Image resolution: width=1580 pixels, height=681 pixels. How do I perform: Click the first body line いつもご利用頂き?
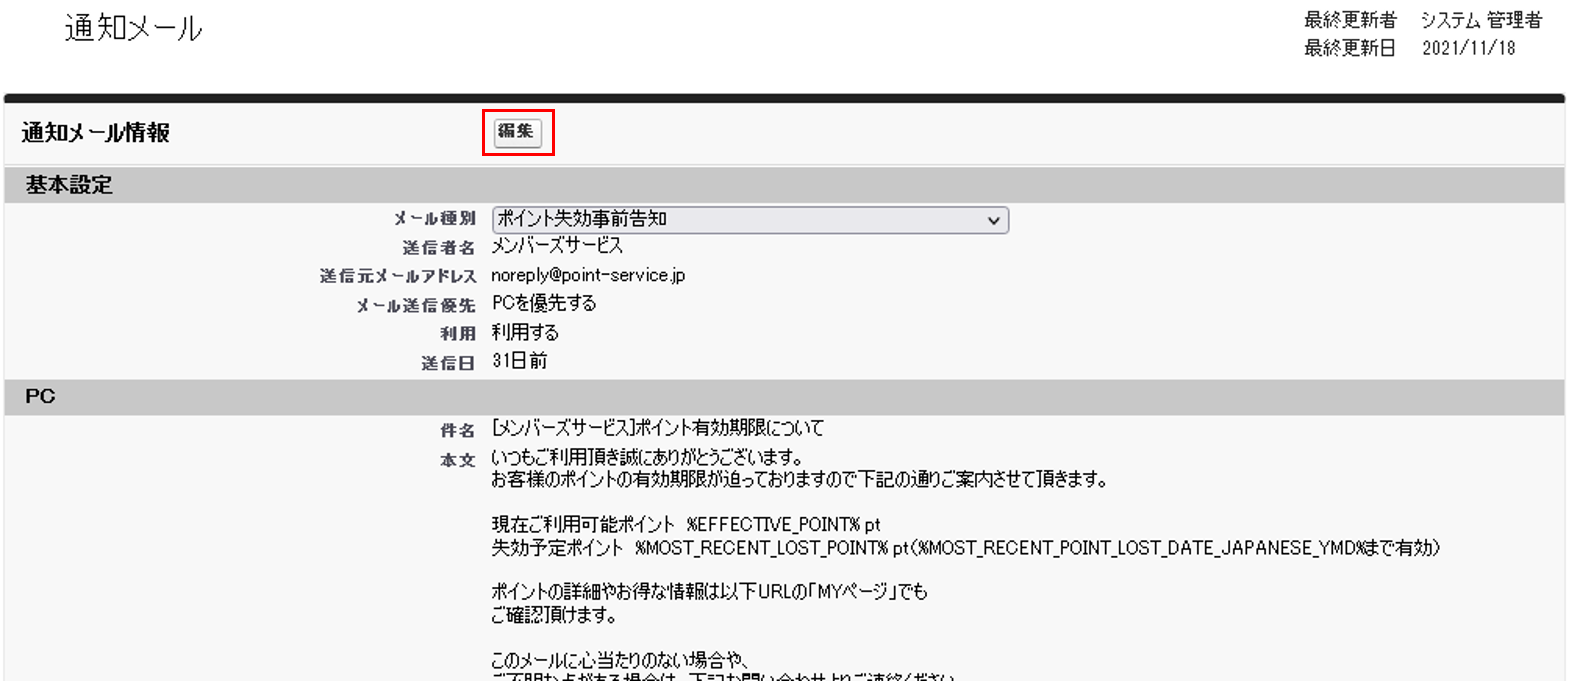pyautogui.click(x=647, y=458)
